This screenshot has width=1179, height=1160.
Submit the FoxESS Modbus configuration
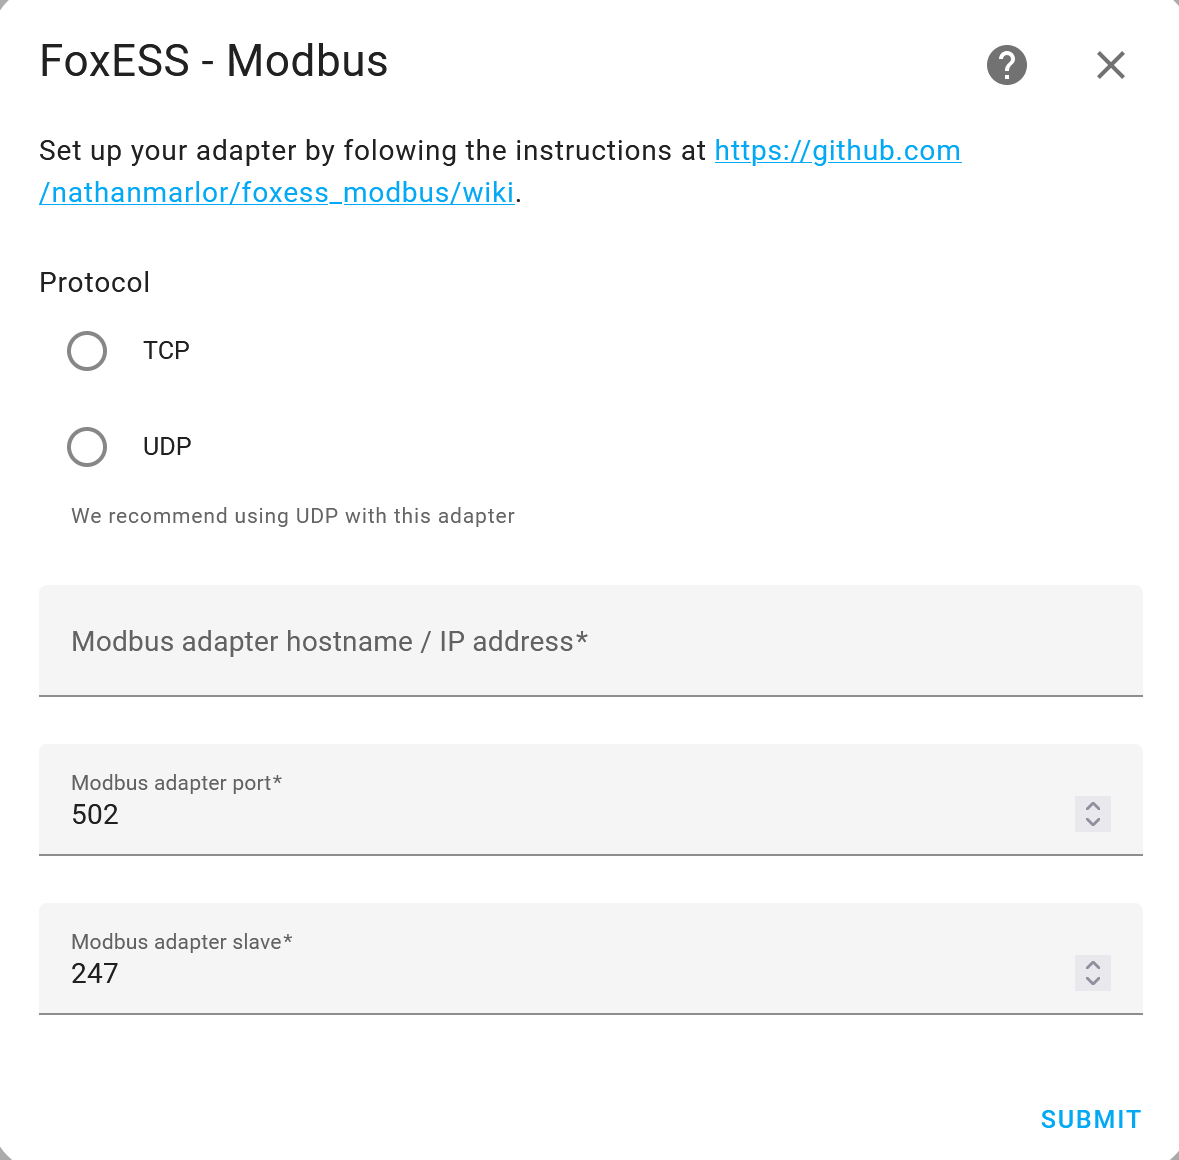(1090, 1119)
